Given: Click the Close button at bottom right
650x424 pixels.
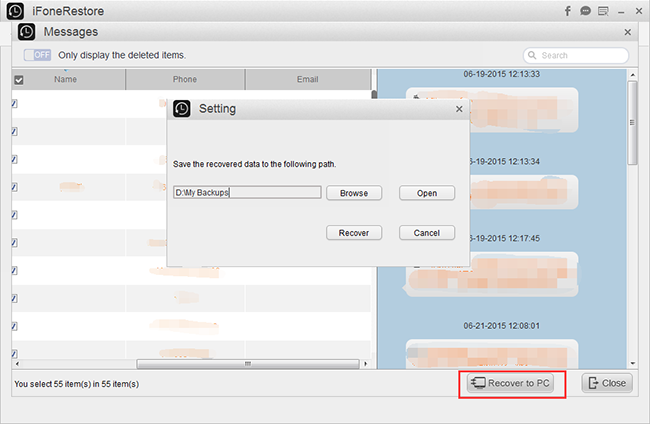Looking at the screenshot, I should point(607,383).
